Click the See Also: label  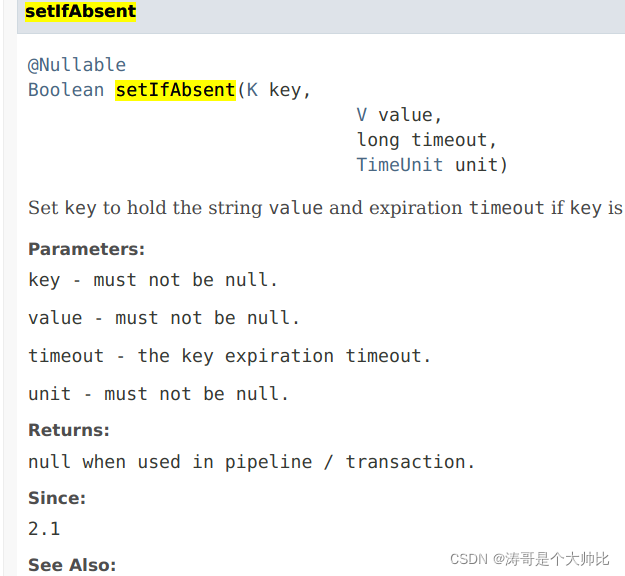pyautogui.click(x=72, y=565)
